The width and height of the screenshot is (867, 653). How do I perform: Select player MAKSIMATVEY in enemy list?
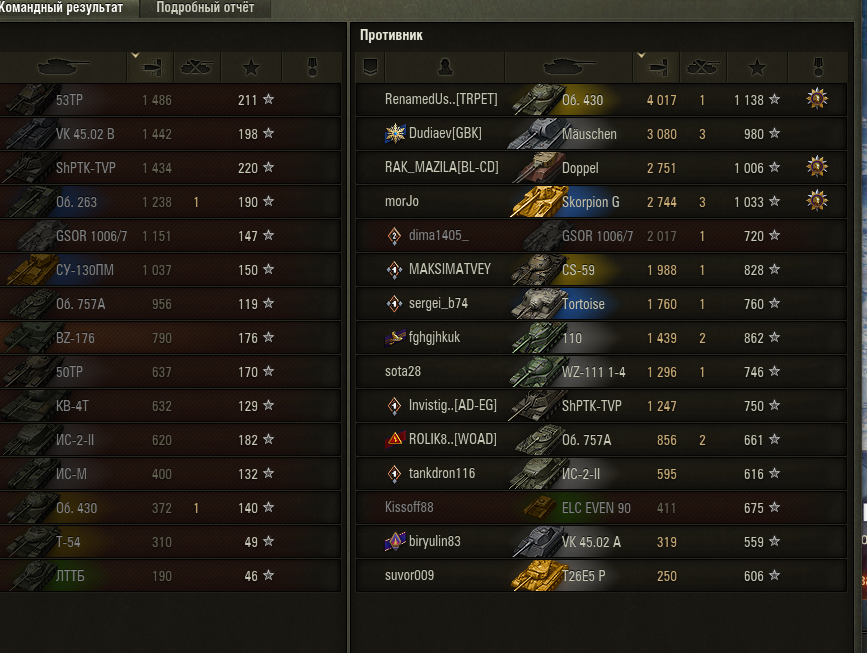pyautogui.click(x=450, y=269)
